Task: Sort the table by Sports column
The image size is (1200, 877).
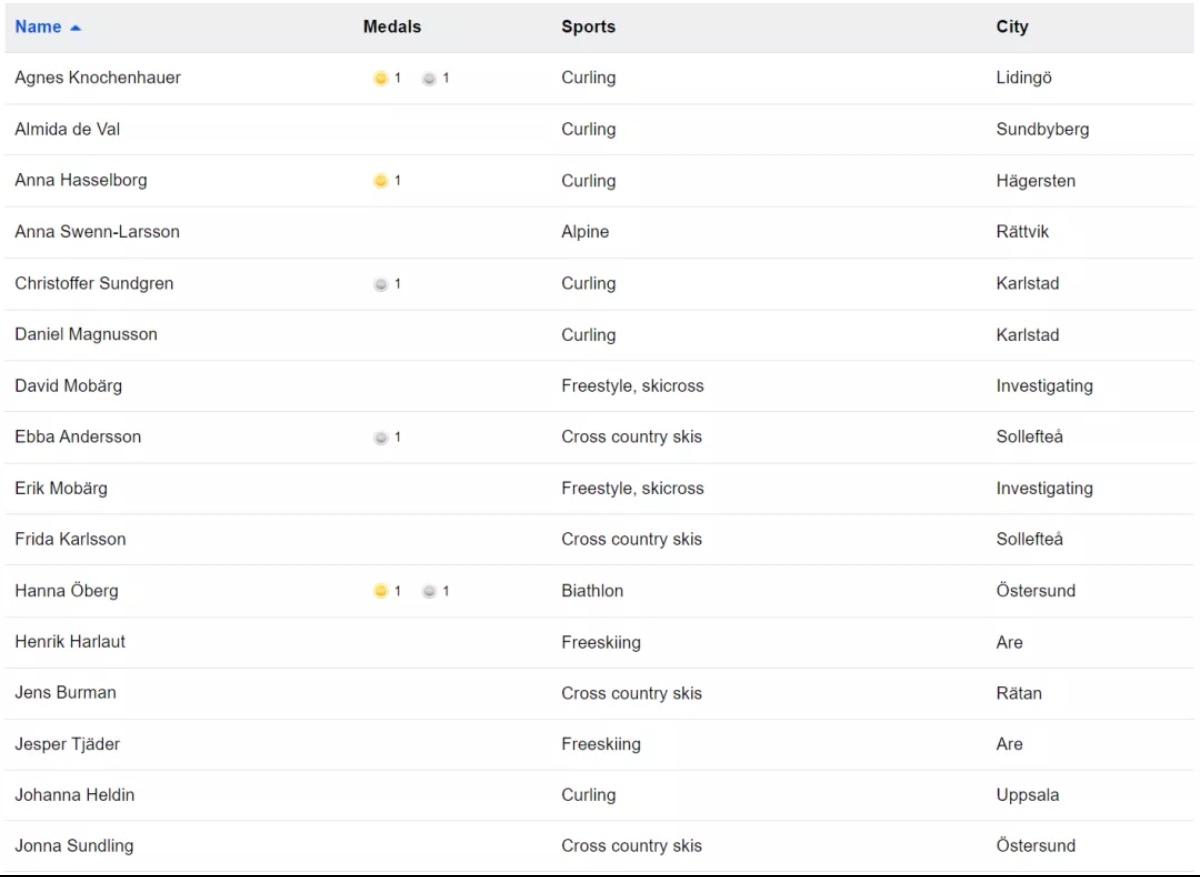Action: click(x=588, y=27)
